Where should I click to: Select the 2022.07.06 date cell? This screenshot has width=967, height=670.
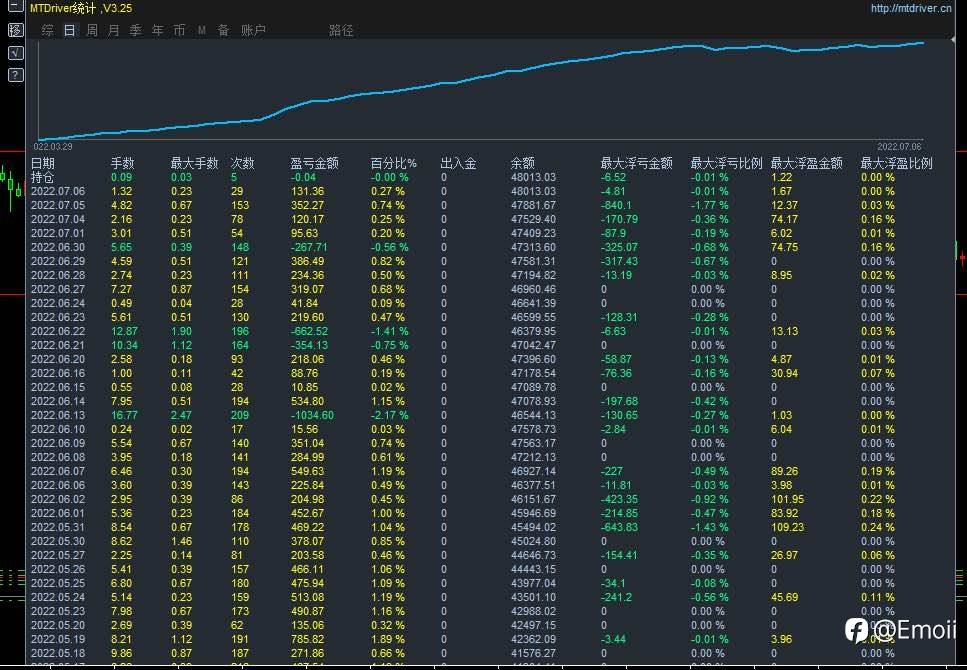pyautogui.click(x=58, y=191)
